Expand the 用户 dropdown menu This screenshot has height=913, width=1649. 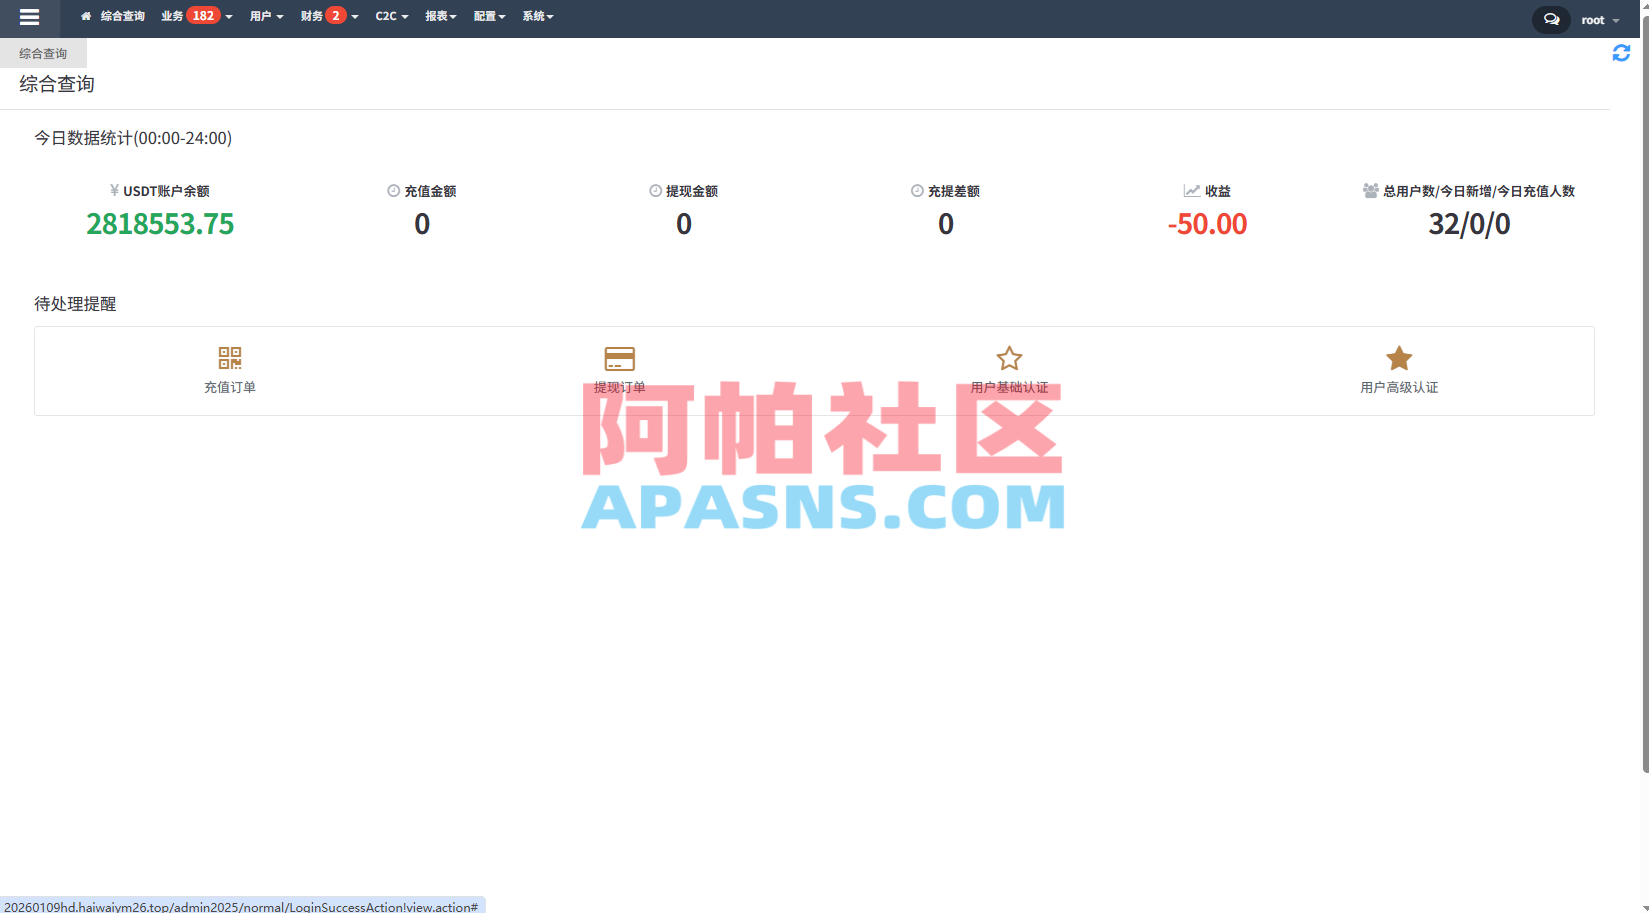point(266,16)
